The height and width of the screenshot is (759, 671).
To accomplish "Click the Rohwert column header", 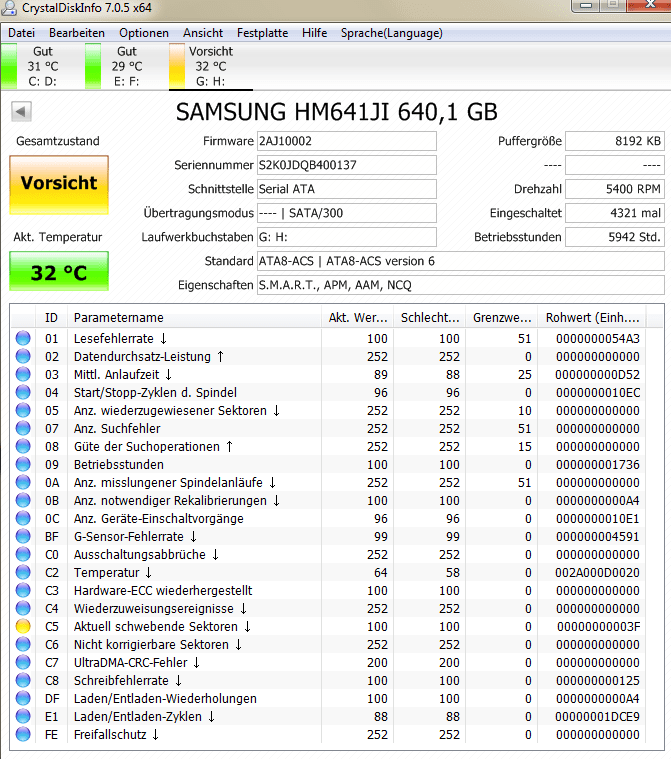I will coord(593,318).
